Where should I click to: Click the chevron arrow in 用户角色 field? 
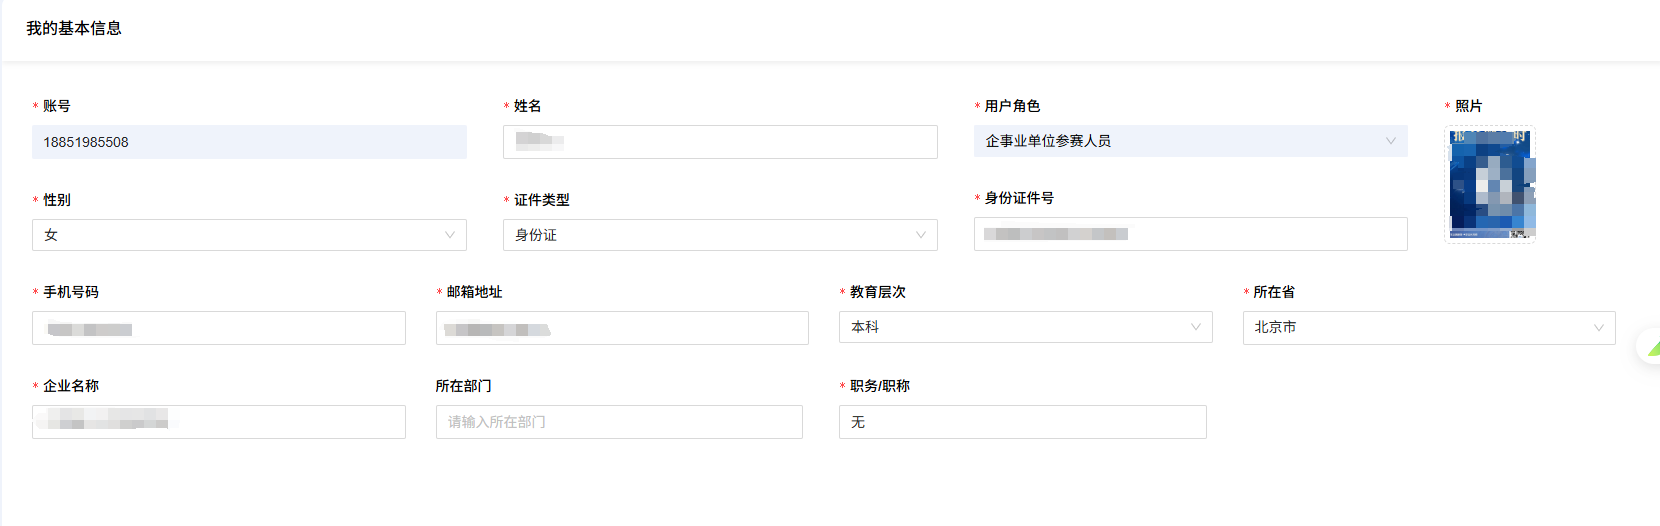click(x=1390, y=141)
